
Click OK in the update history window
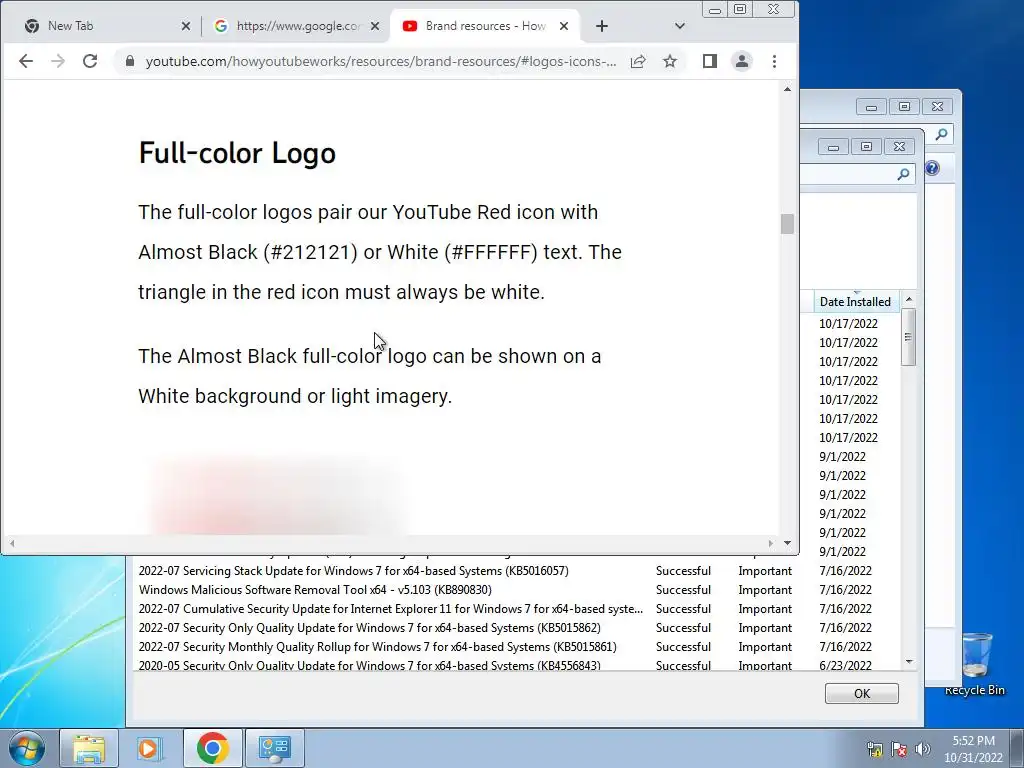[861, 694]
